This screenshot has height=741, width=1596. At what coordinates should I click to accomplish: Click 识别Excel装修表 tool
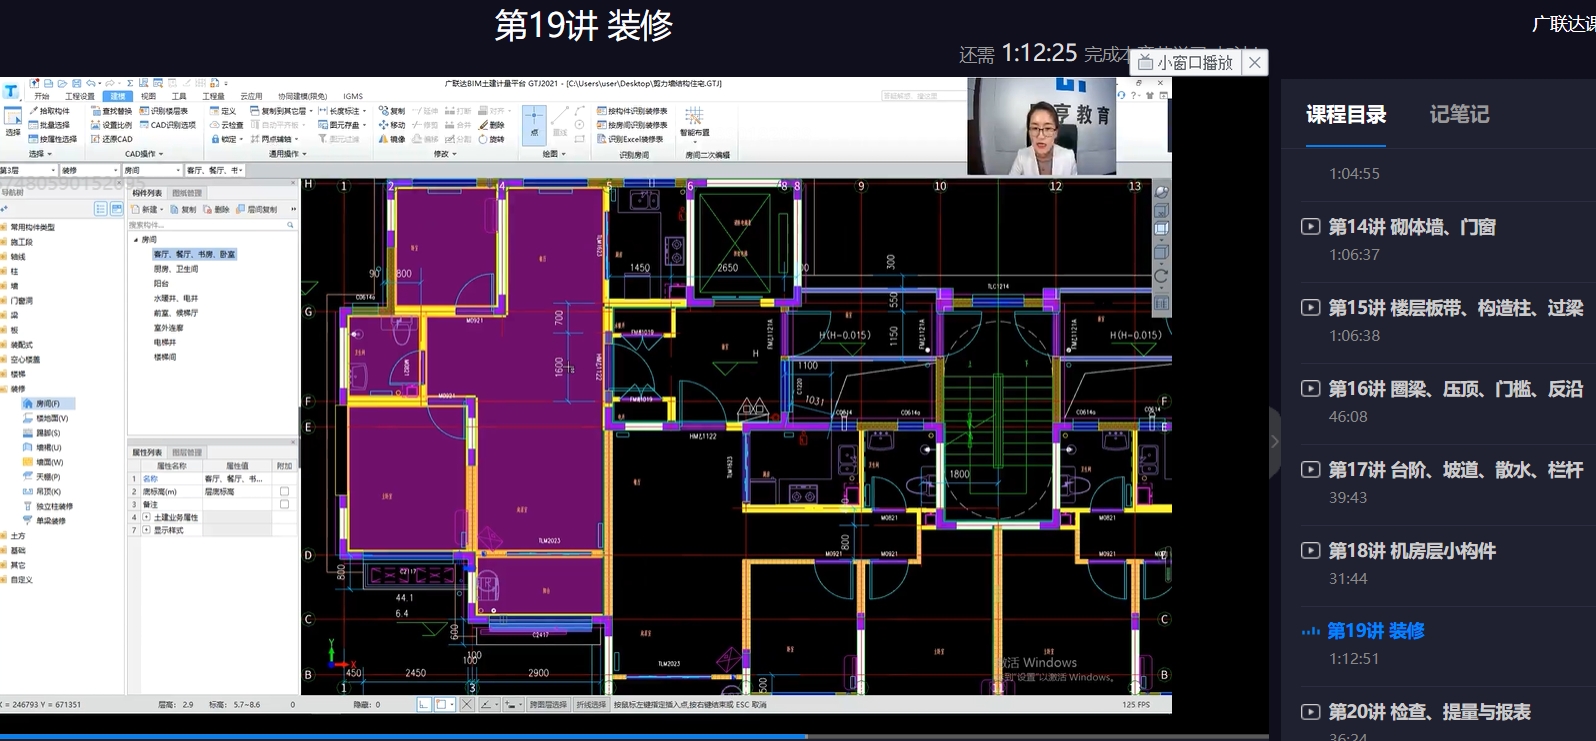click(630, 139)
